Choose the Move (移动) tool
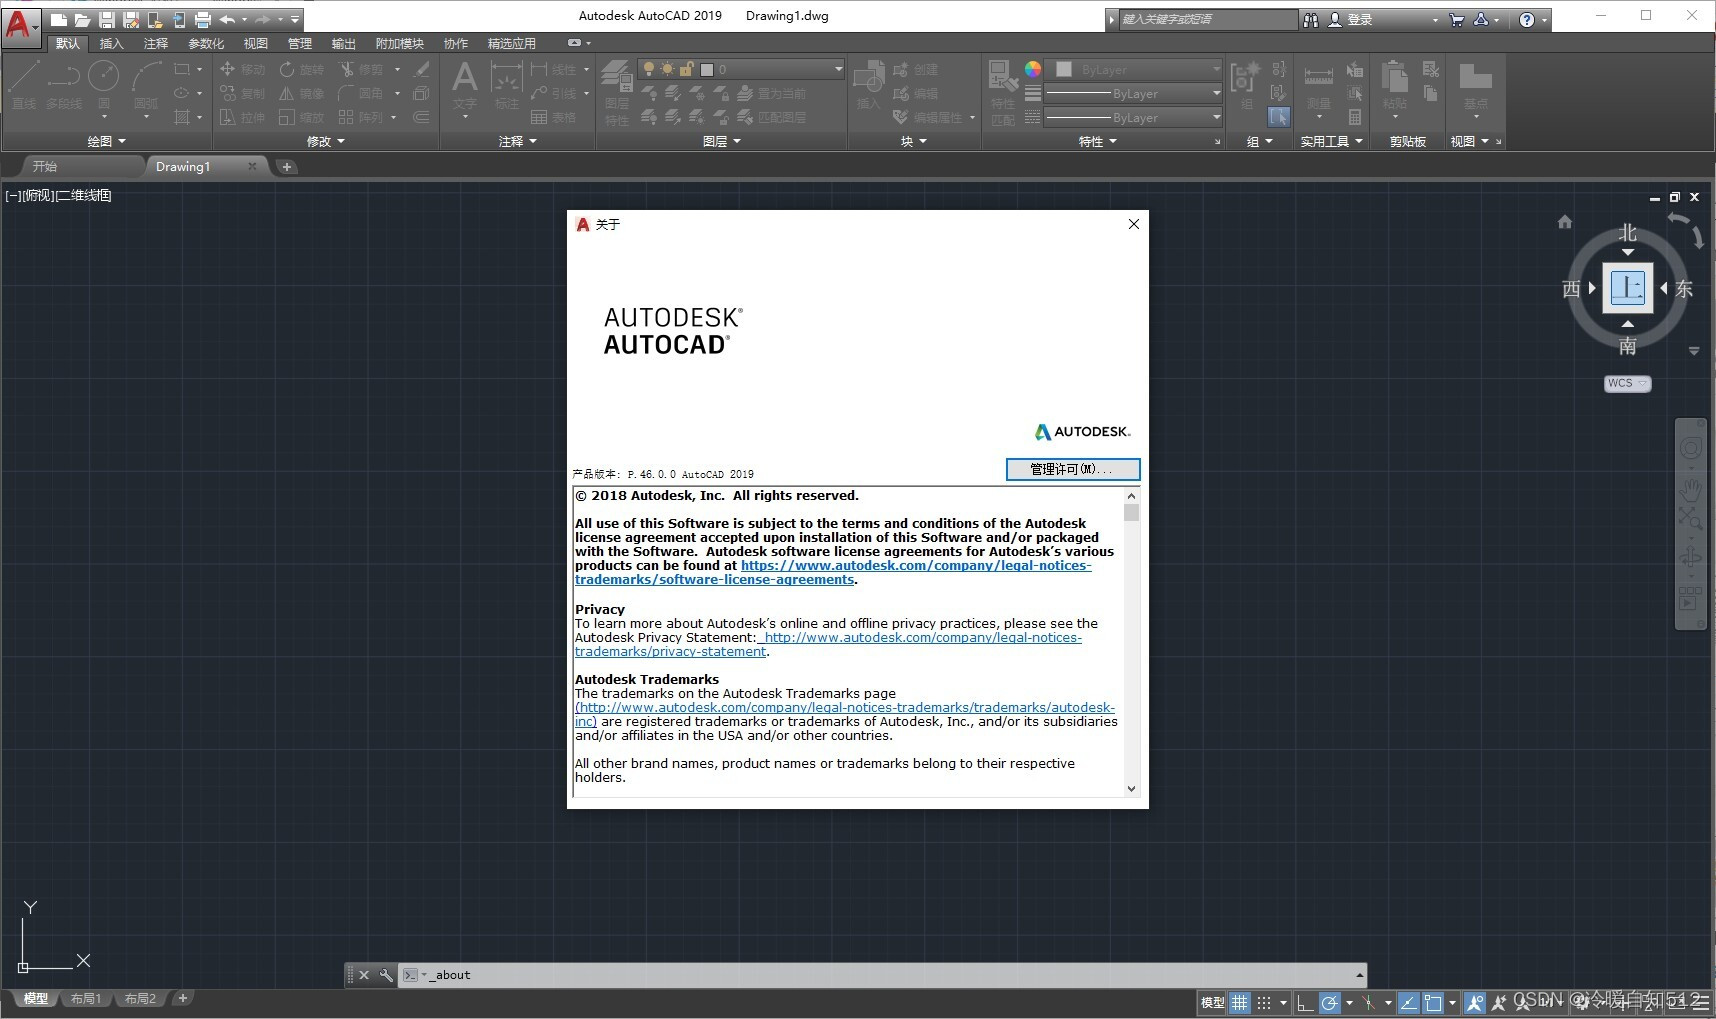 click(243, 69)
